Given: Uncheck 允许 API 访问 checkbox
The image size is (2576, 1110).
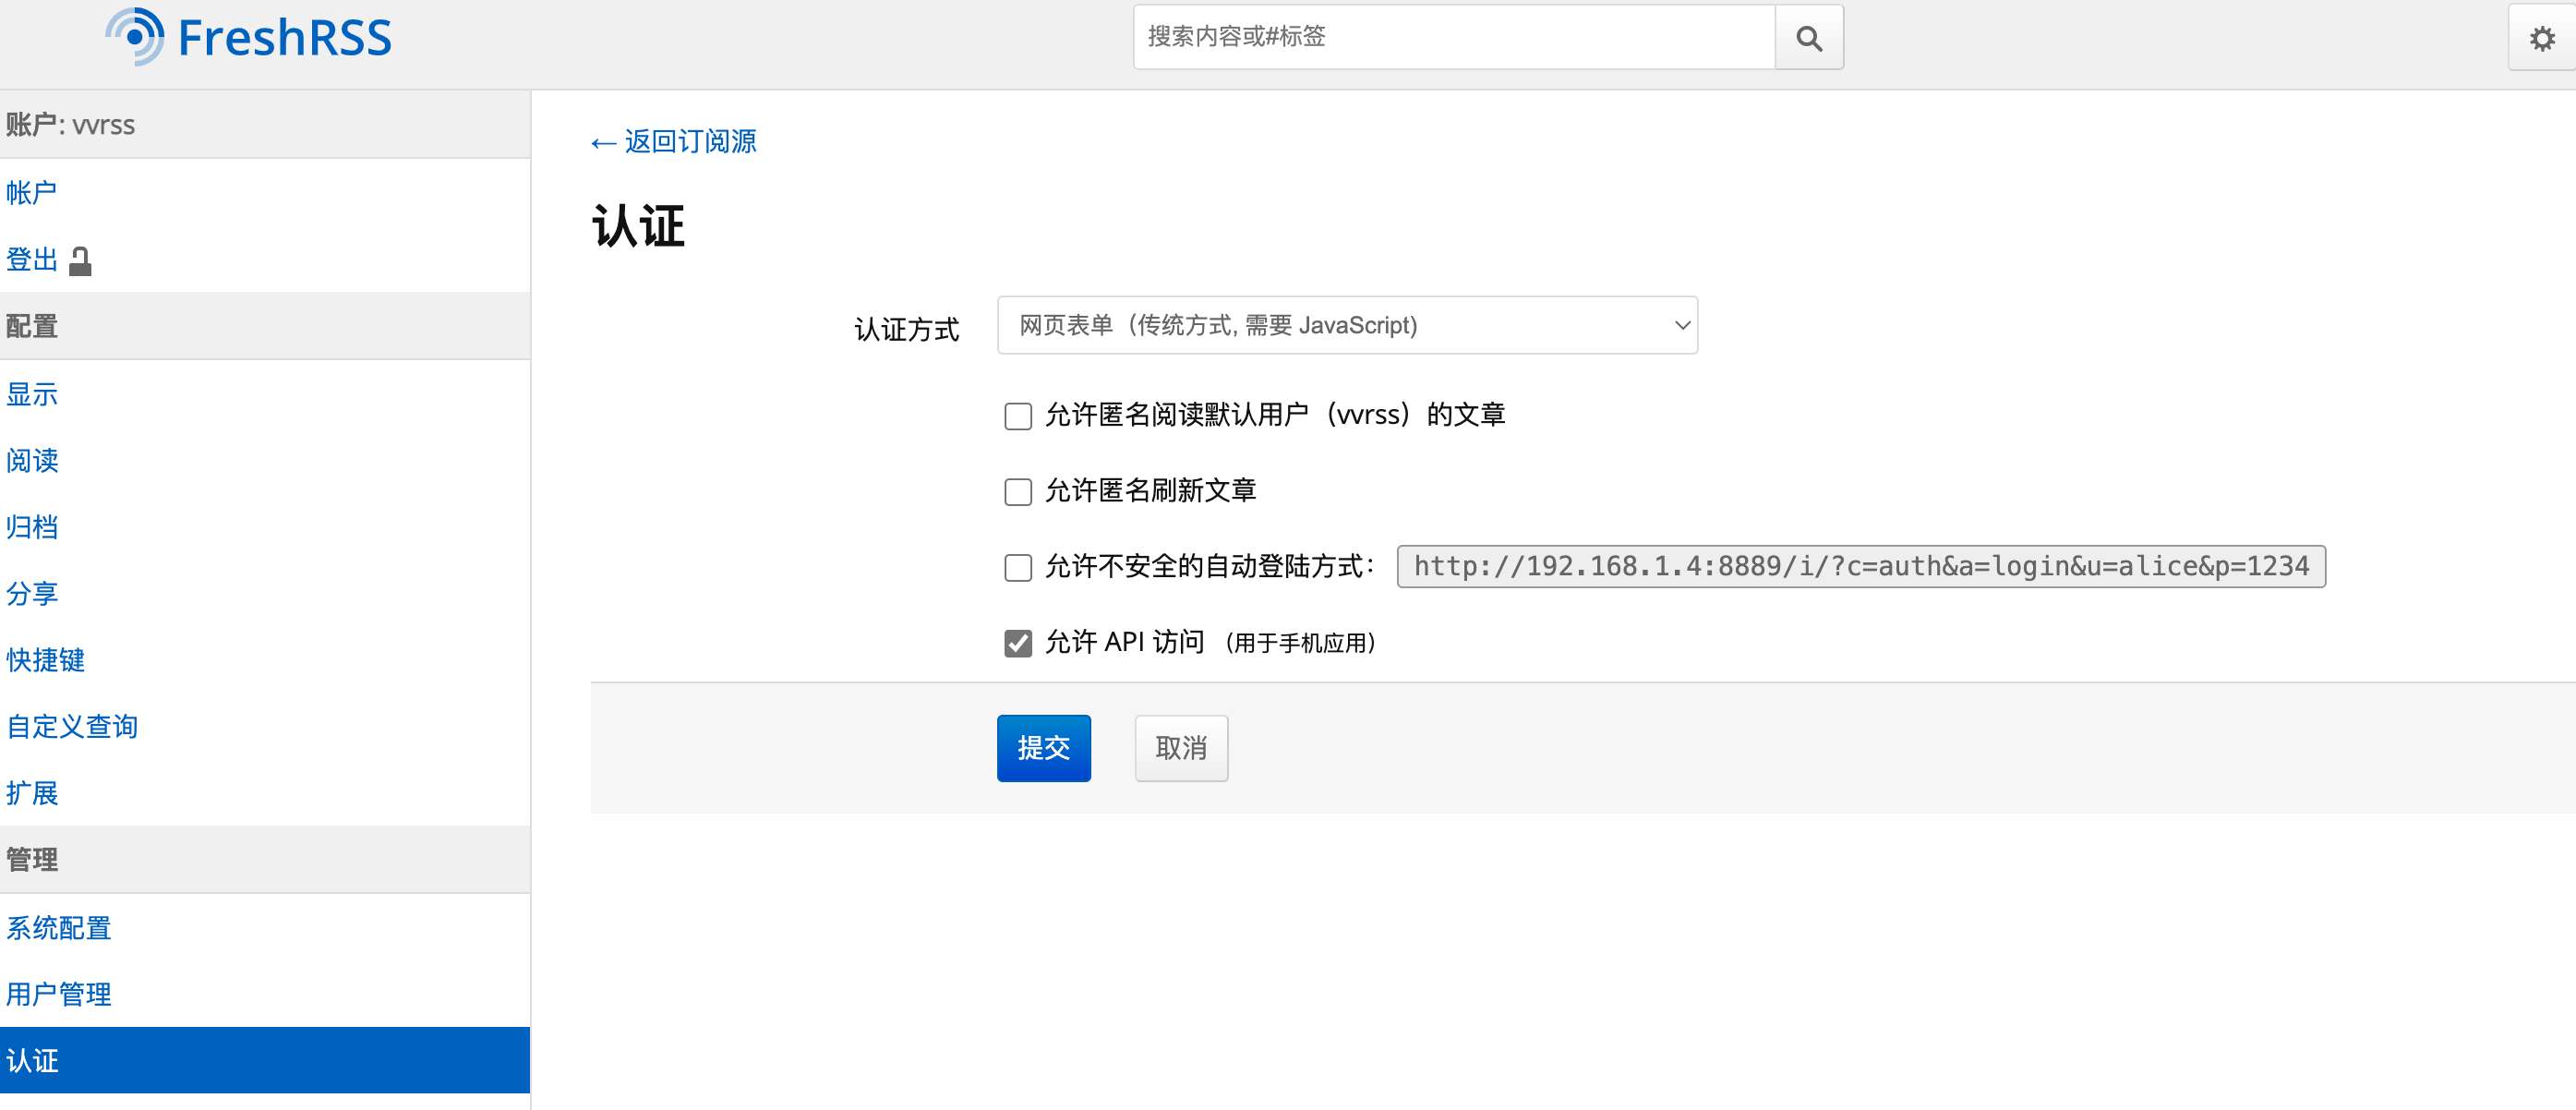Looking at the screenshot, I should click(x=1017, y=643).
